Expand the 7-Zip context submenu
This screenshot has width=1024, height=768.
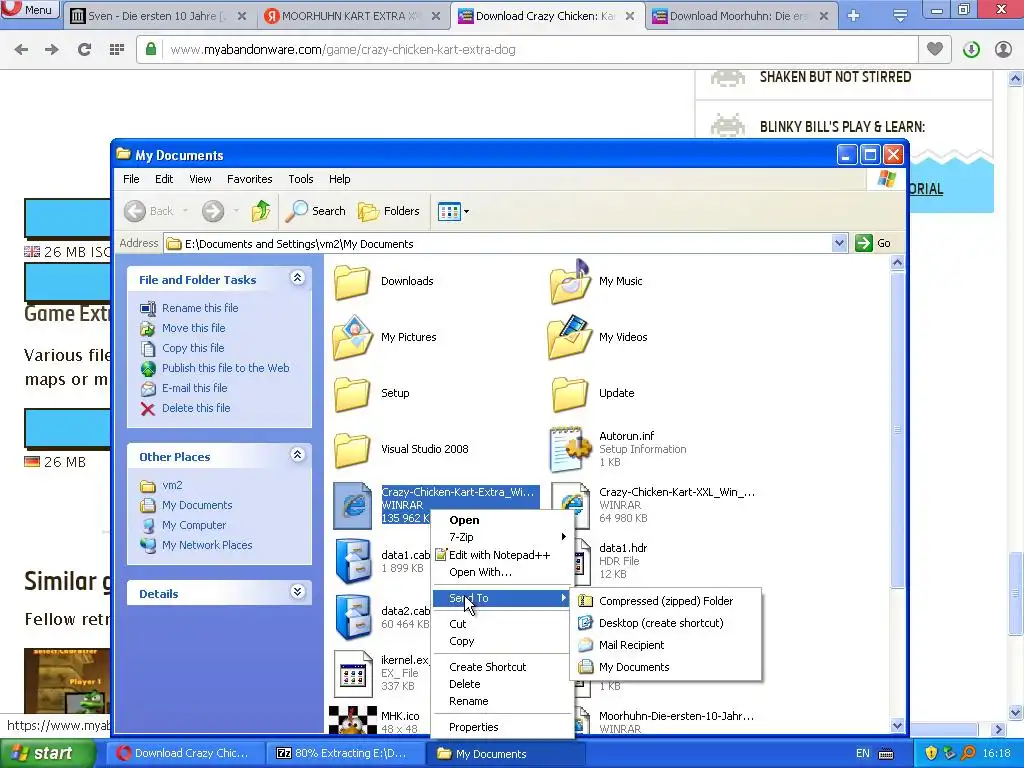point(502,537)
